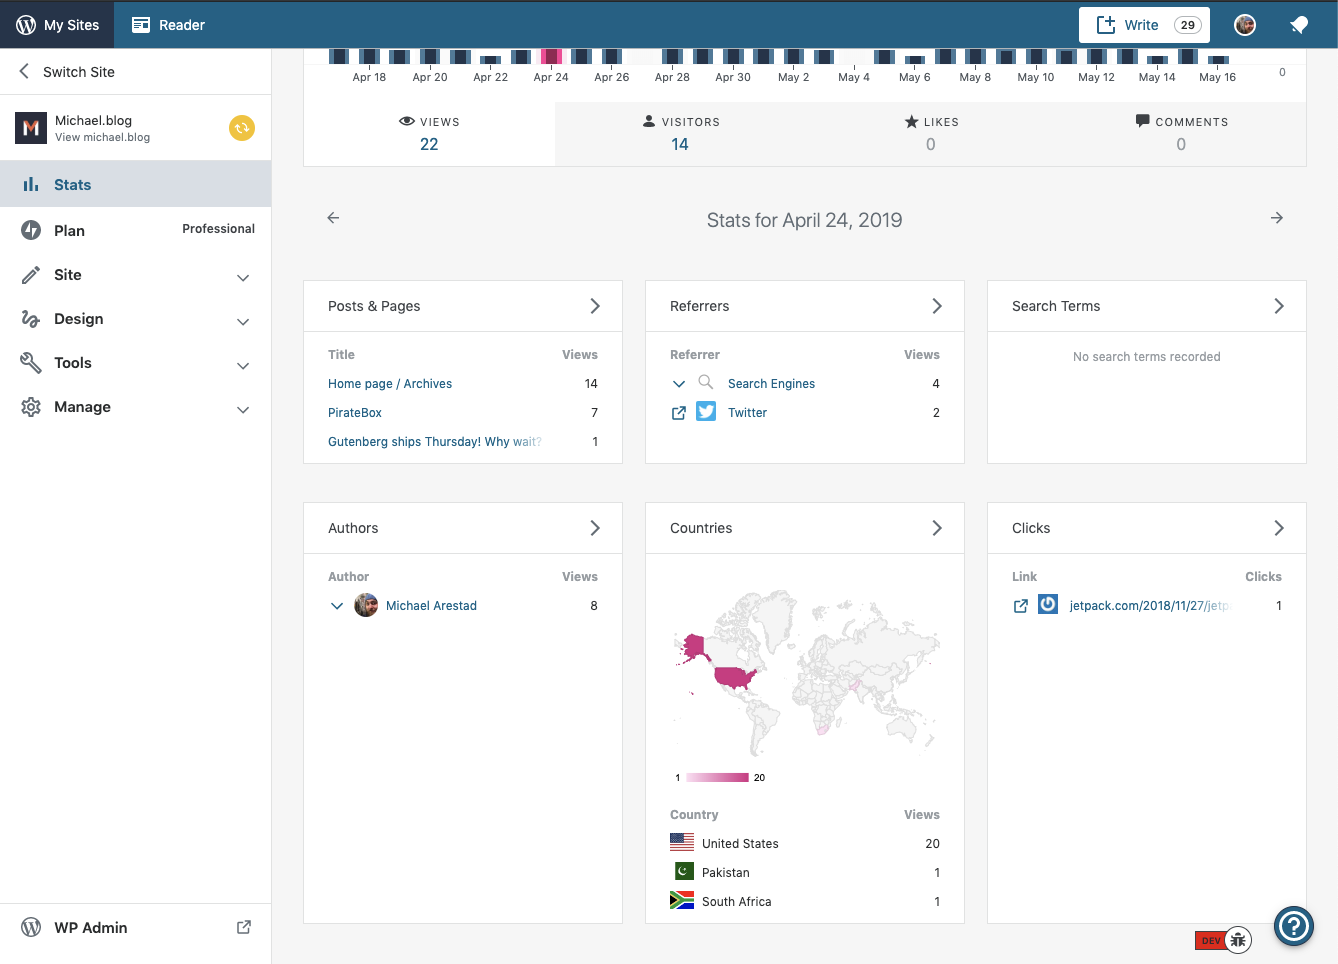The height and width of the screenshot is (964, 1338).
Task: Open the help question mark button
Action: (1294, 925)
